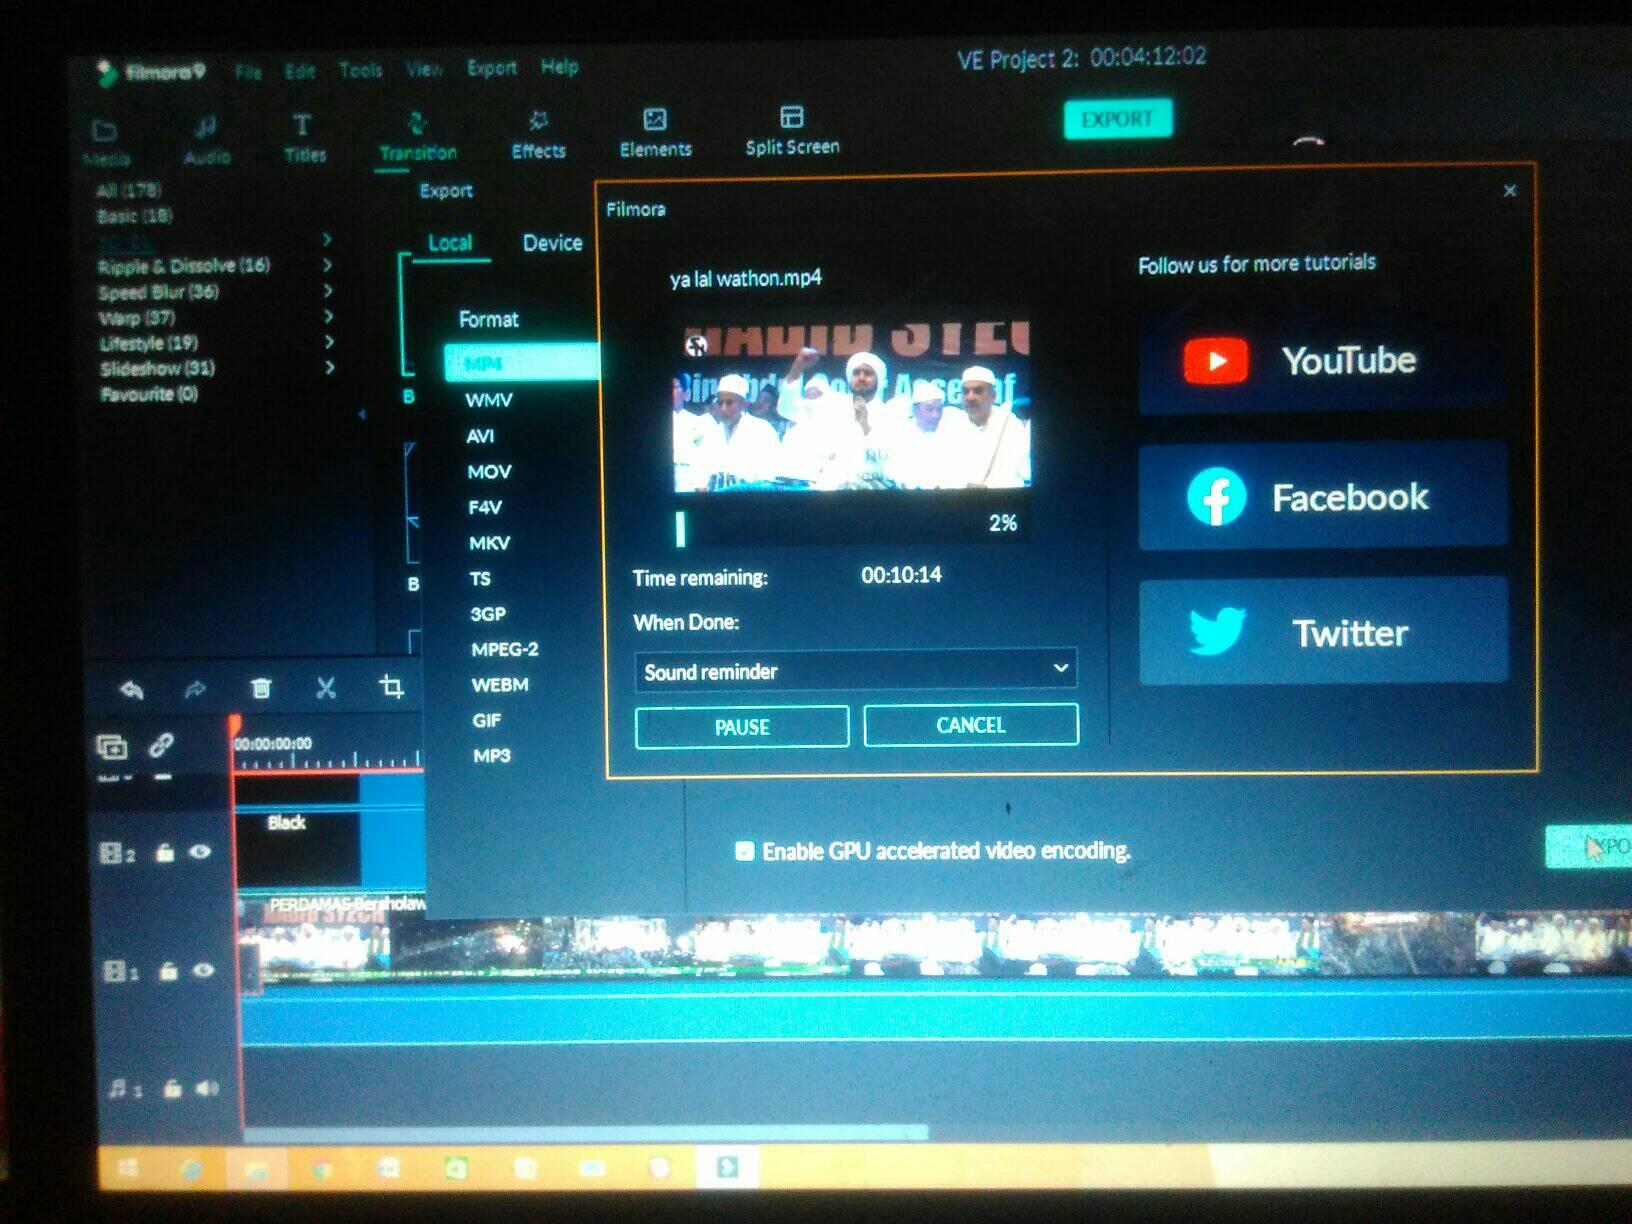Open the File menu
The width and height of the screenshot is (1632, 1224).
(248, 71)
